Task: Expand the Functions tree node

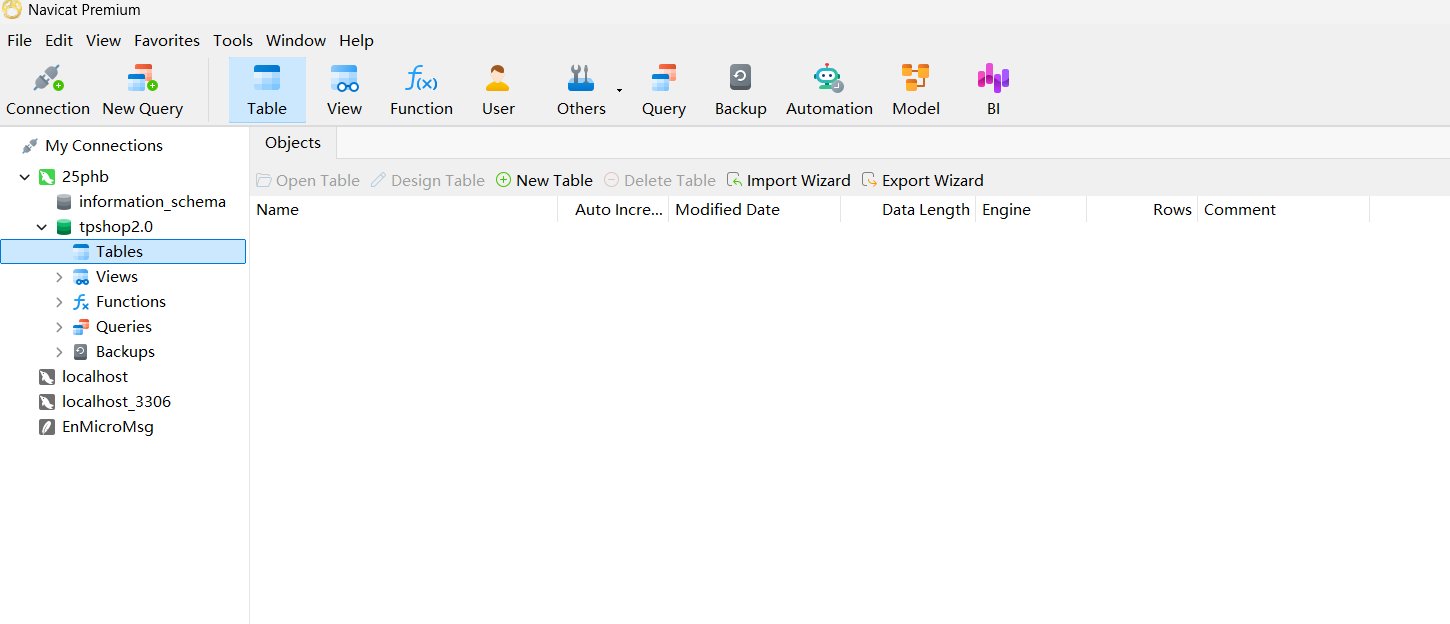Action: click(x=59, y=302)
